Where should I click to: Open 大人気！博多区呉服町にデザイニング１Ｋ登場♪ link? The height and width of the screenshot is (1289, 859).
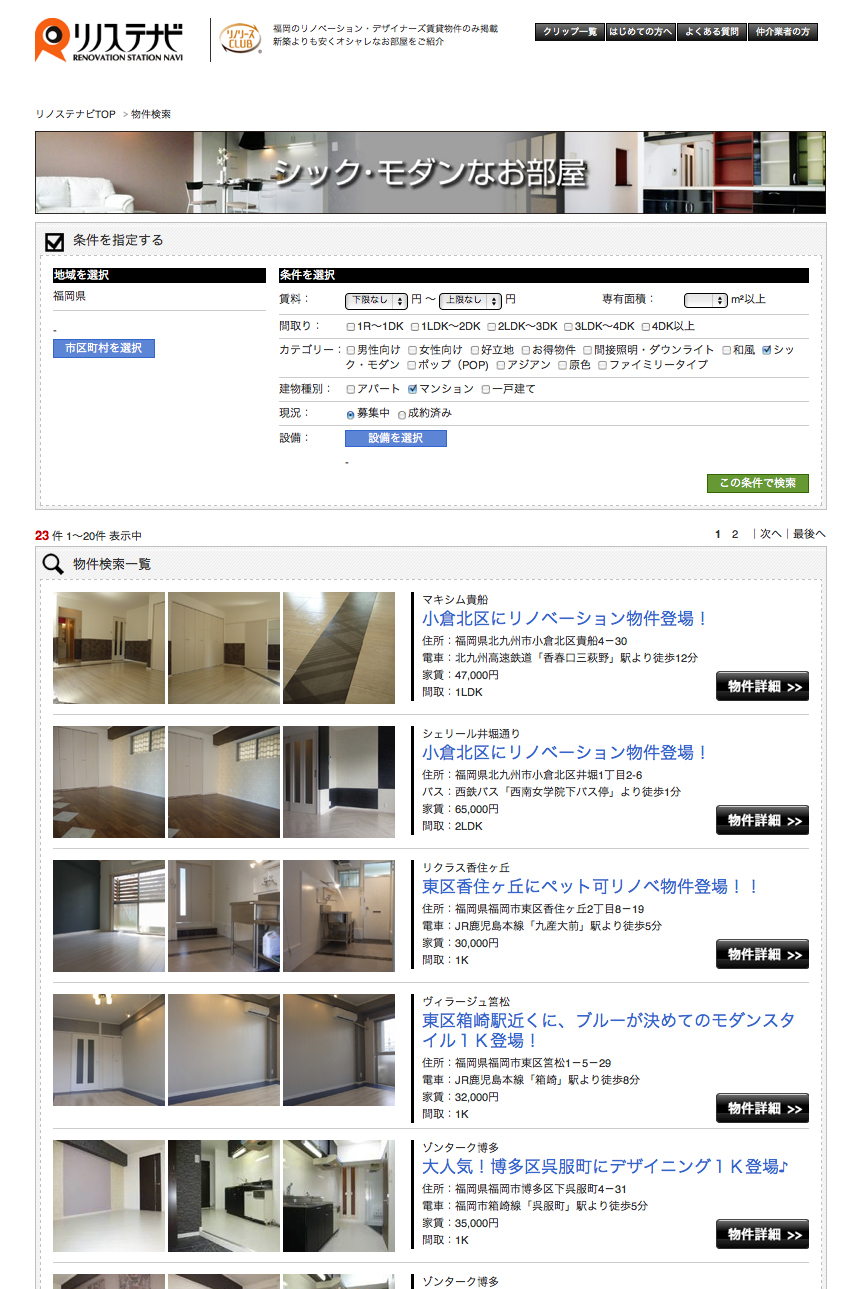coord(606,1167)
